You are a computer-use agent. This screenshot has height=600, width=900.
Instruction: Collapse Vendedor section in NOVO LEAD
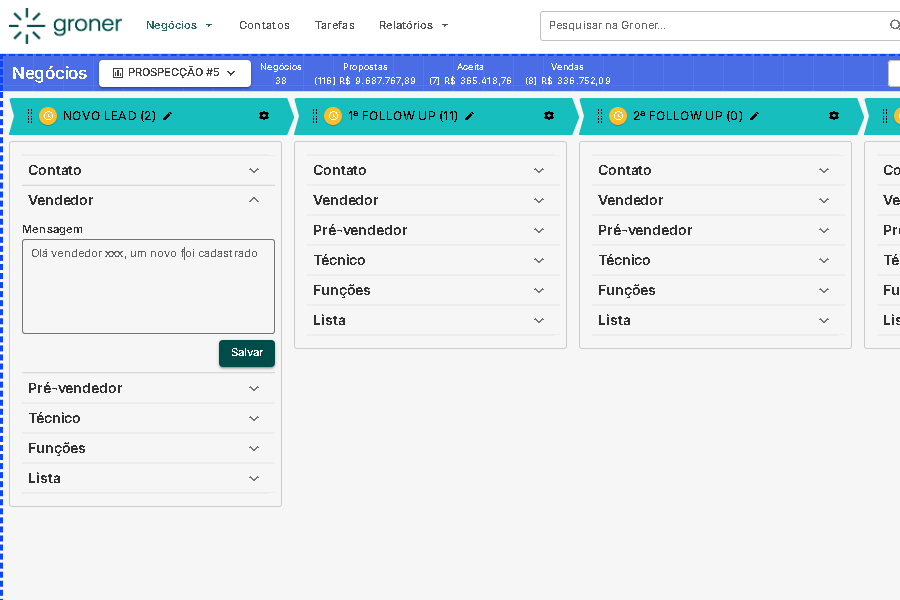click(254, 200)
